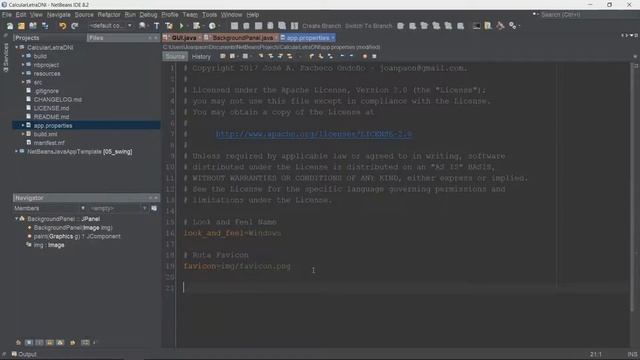Expand the build folder node
This screenshot has width=640, height=360.
pos(23,56)
